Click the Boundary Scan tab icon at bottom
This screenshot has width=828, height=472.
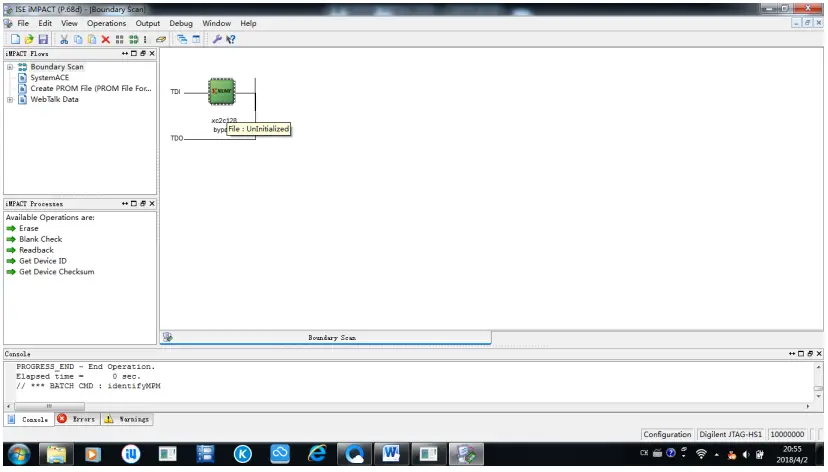pos(167,337)
